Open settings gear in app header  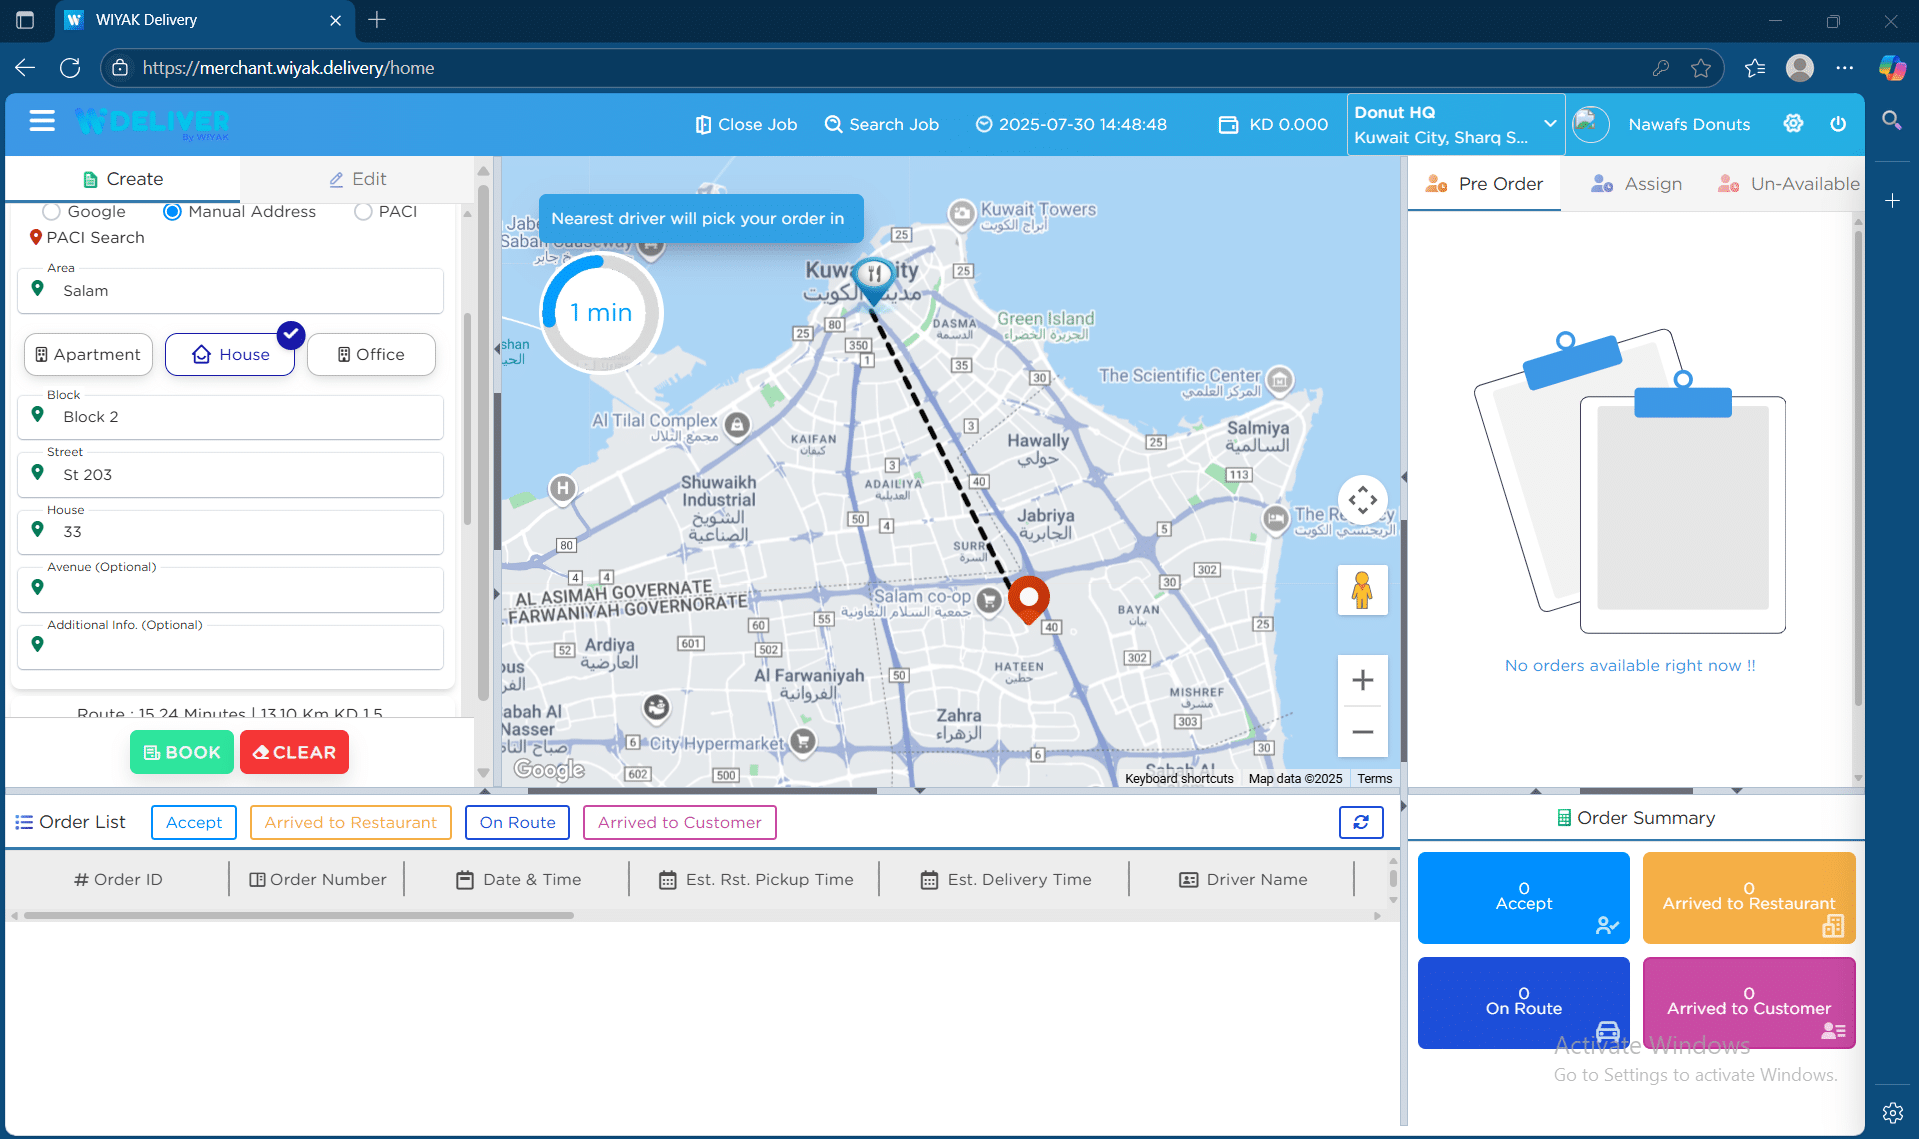[x=1793, y=124]
